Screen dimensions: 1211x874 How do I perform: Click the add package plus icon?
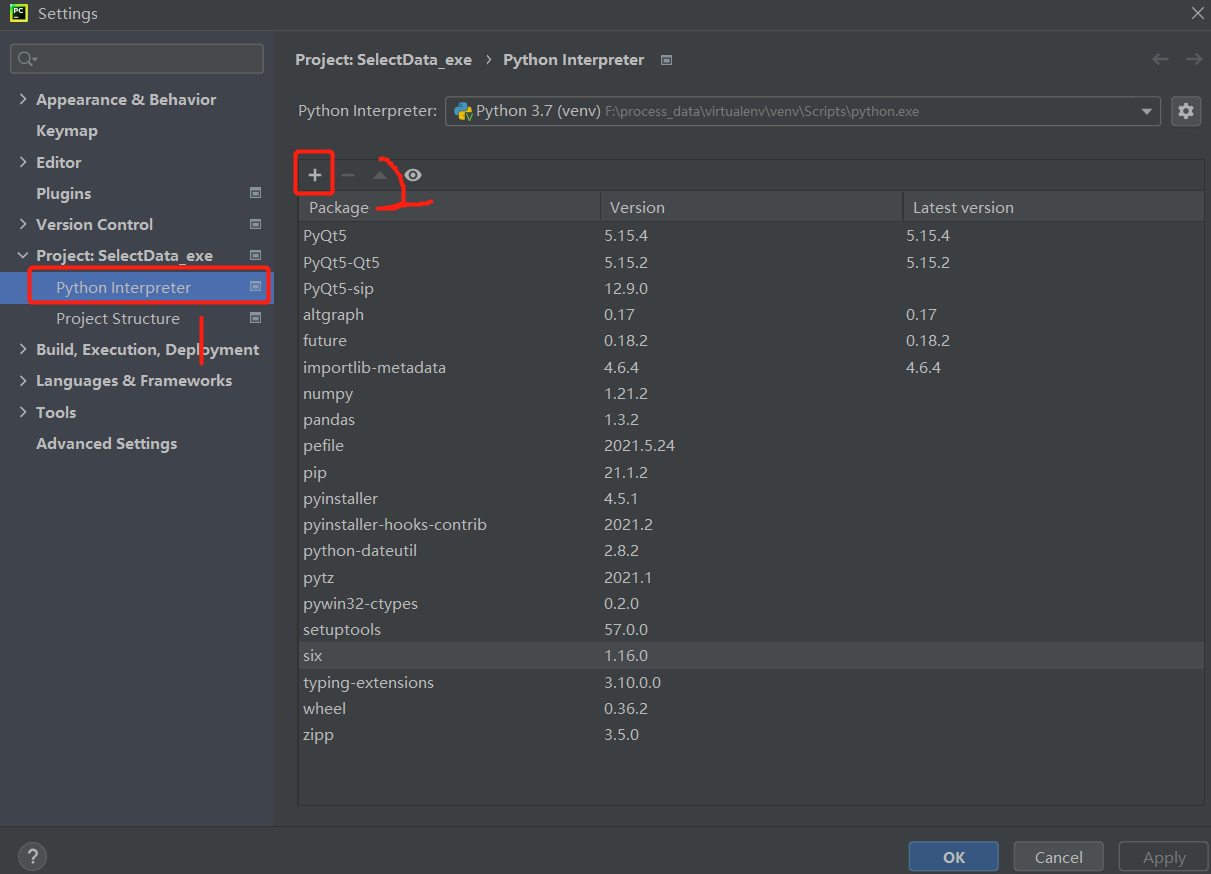tap(314, 175)
